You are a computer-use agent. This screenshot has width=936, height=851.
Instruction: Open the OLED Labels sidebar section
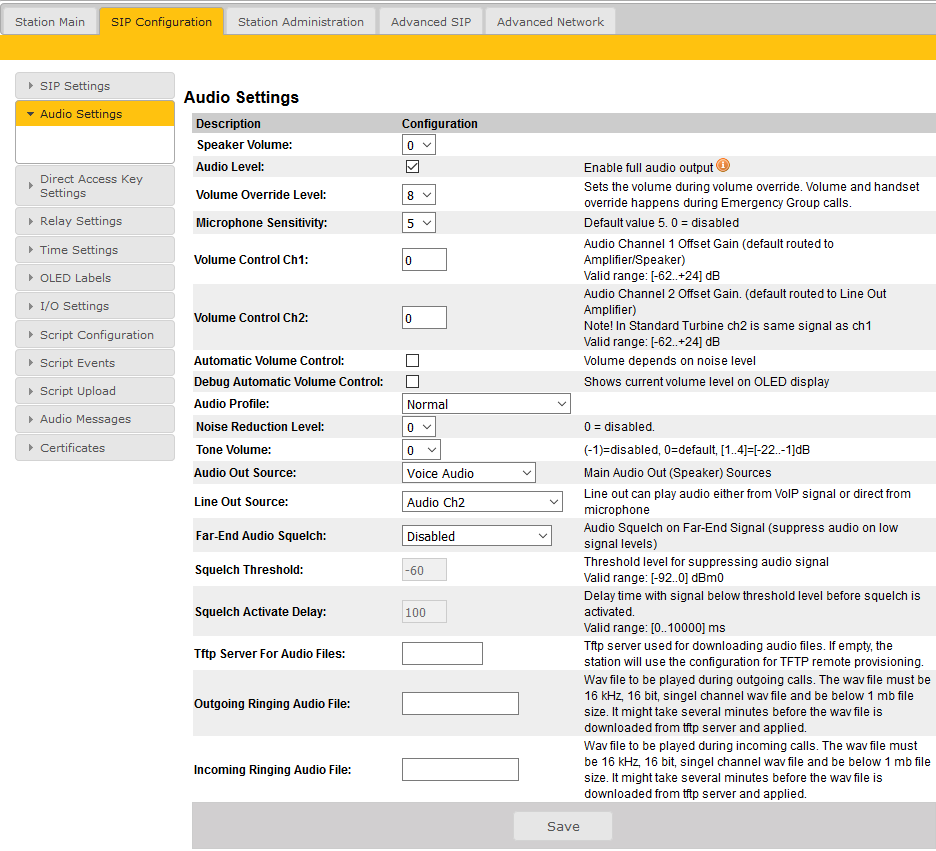pyautogui.click(x=75, y=278)
